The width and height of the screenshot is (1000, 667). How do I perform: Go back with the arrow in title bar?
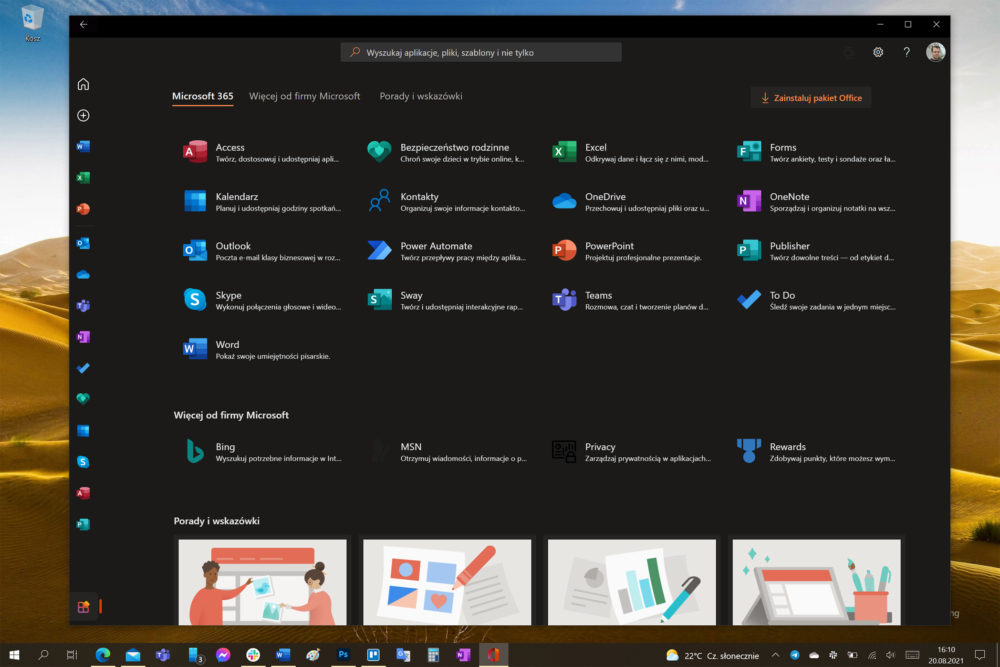point(84,24)
